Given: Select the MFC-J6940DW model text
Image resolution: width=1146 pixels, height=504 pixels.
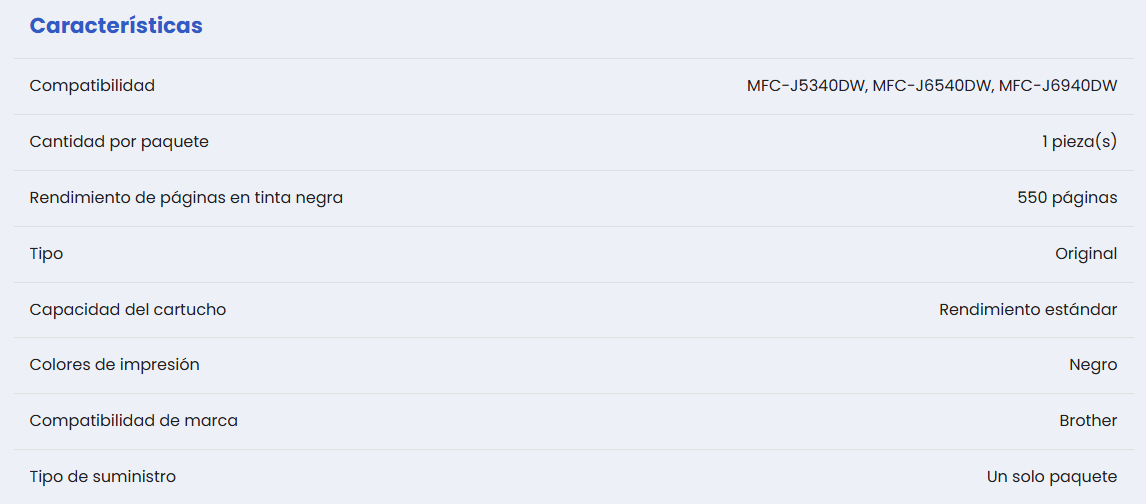Looking at the screenshot, I should [1057, 86].
